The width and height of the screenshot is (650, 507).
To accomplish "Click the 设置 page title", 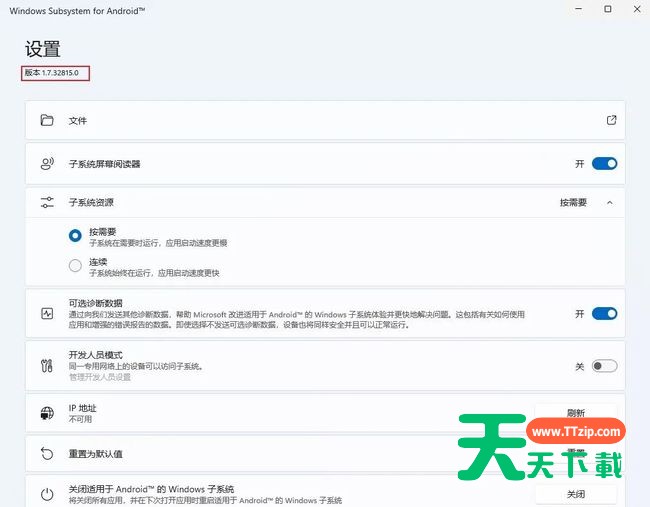I will click(x=43, y=49).
